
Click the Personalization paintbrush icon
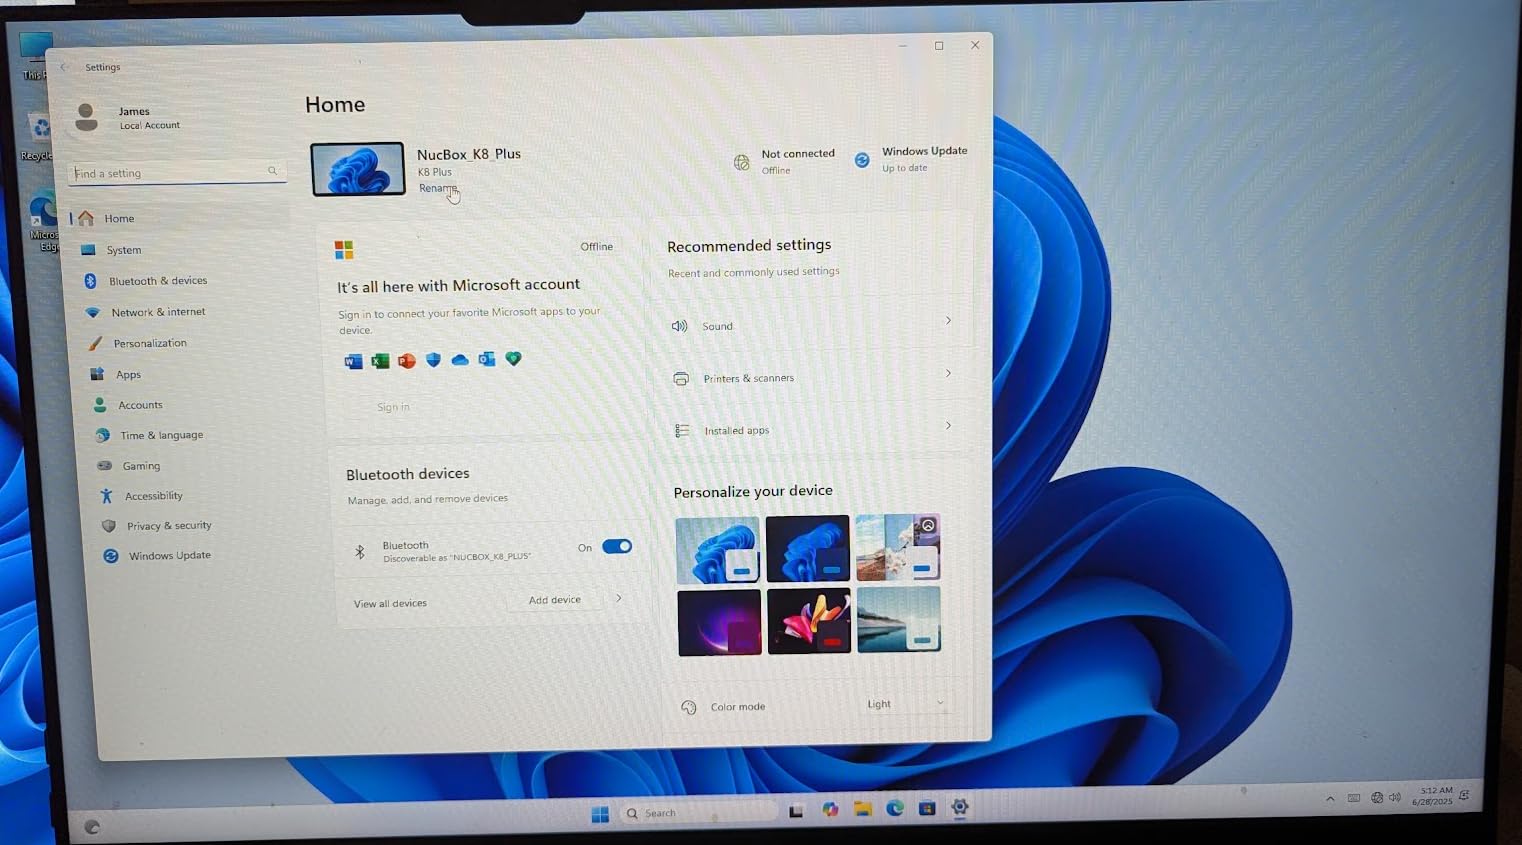[x=95, y=343]
